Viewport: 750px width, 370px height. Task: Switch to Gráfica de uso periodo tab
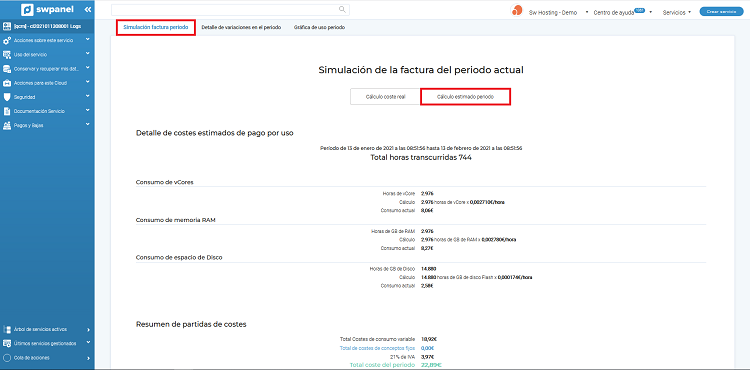point(319,28)
